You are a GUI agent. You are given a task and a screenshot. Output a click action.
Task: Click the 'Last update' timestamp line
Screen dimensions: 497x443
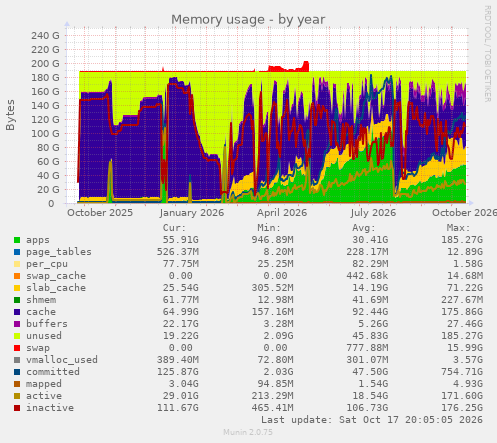tap(372, 420)
